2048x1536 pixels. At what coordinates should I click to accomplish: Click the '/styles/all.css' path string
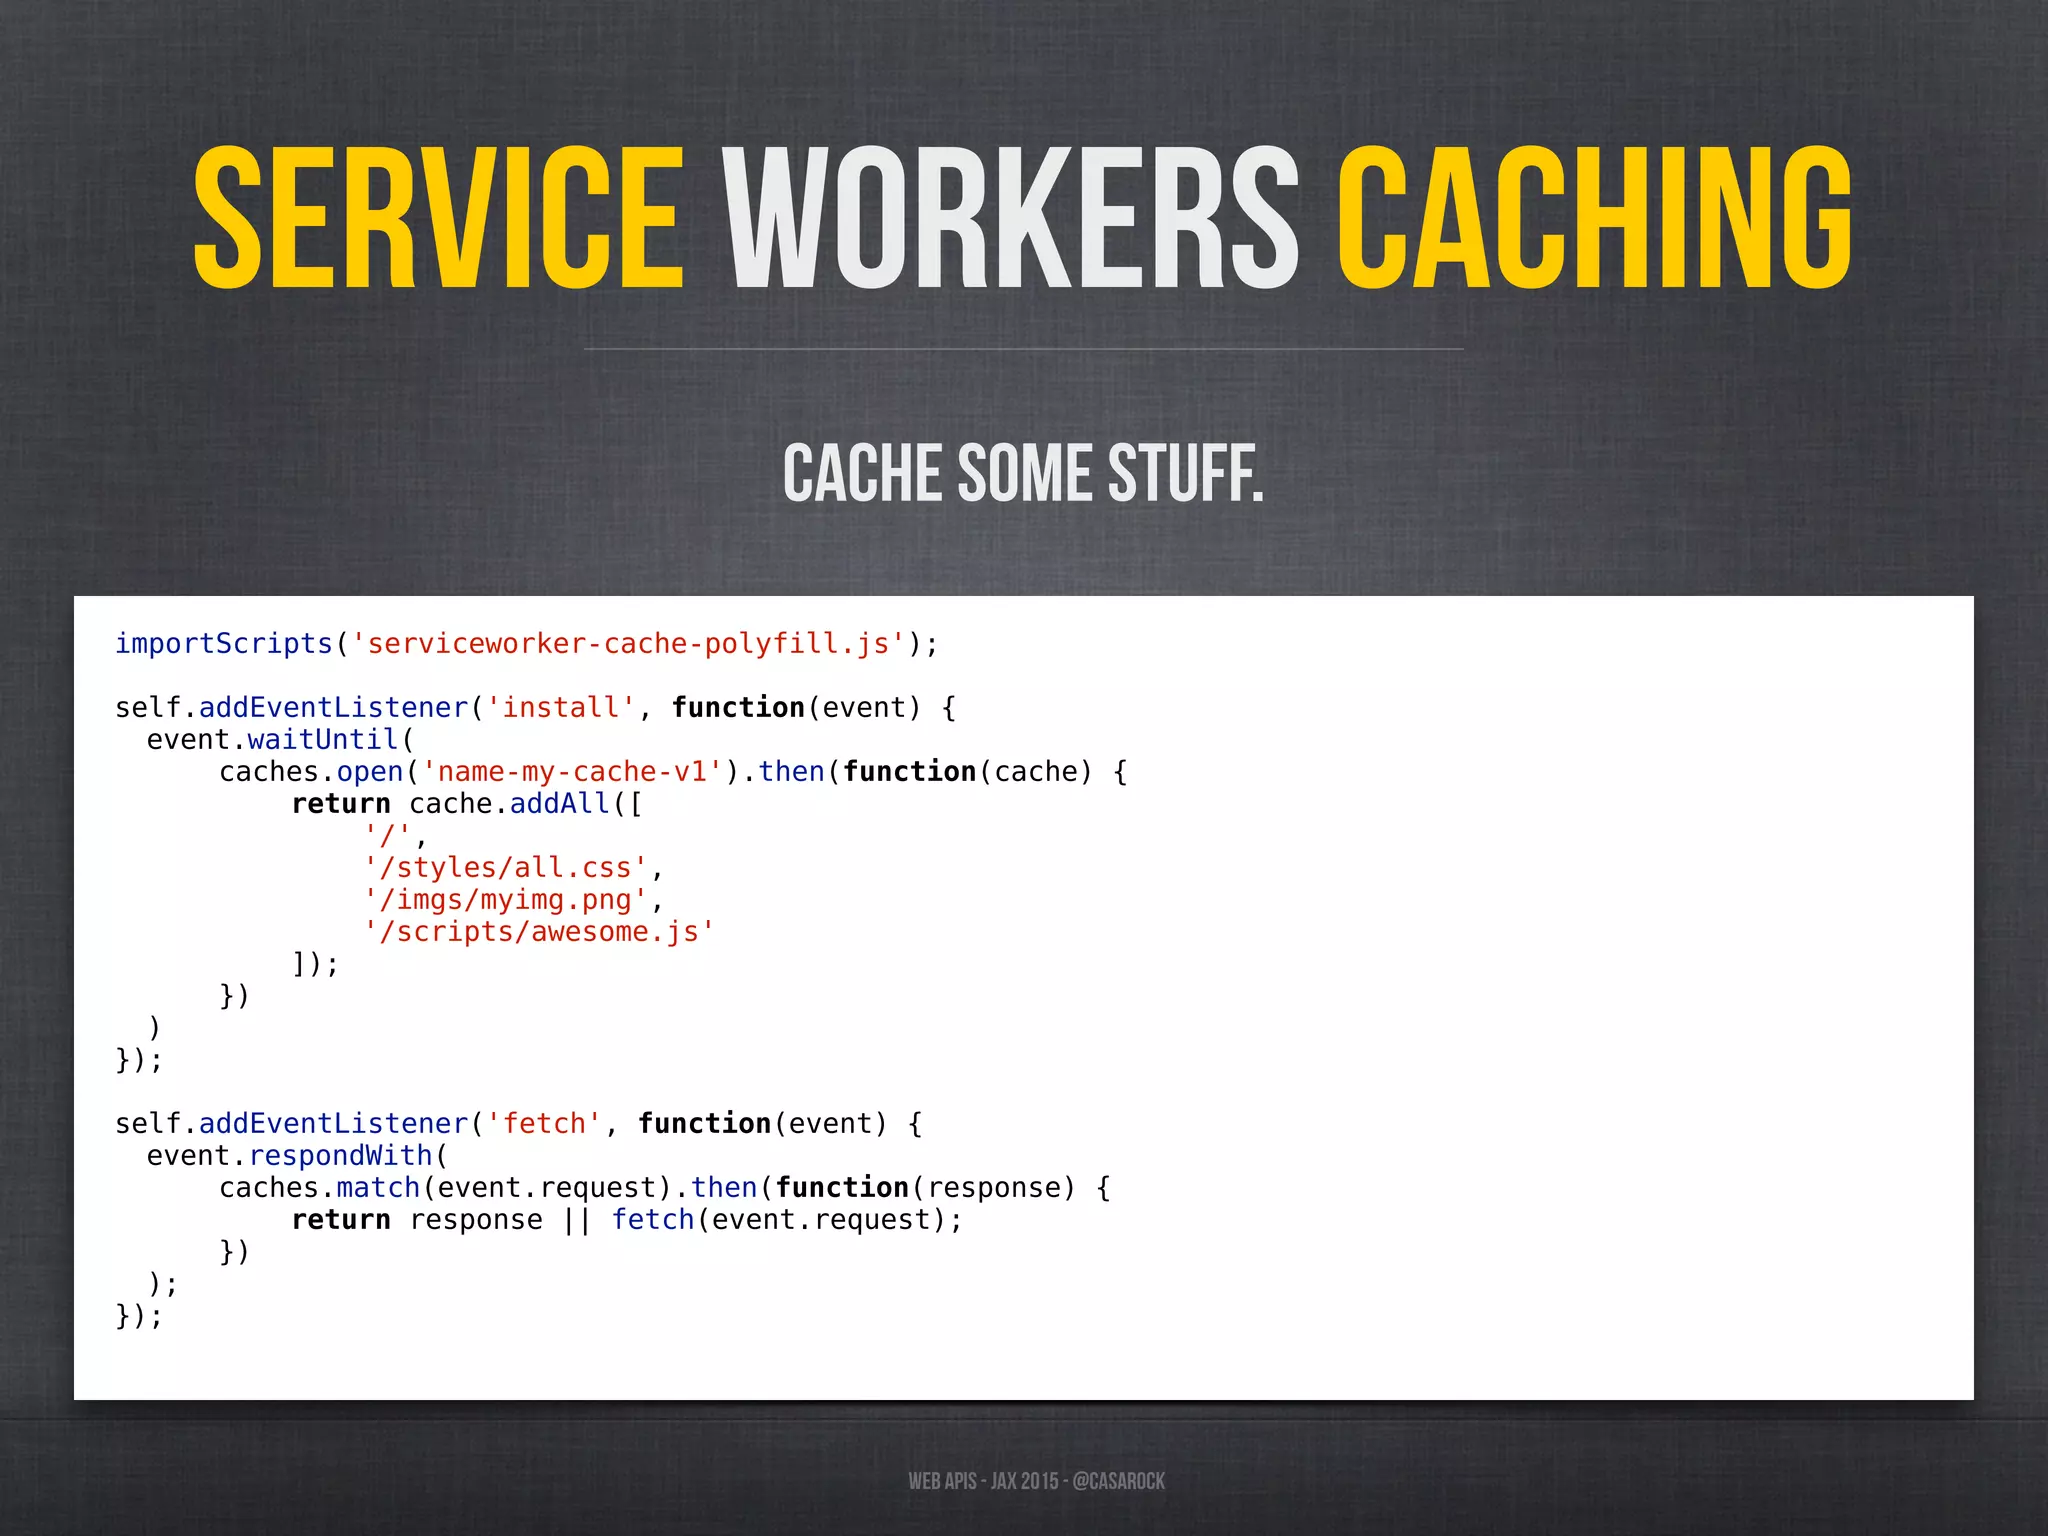tap(506, 868)
